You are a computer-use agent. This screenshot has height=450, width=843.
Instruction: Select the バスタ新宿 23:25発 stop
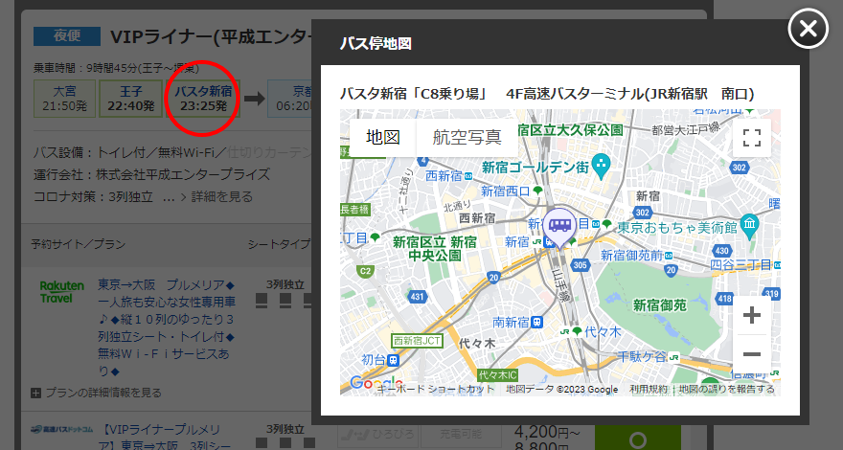pyautogui.click(x=203, y=98)
